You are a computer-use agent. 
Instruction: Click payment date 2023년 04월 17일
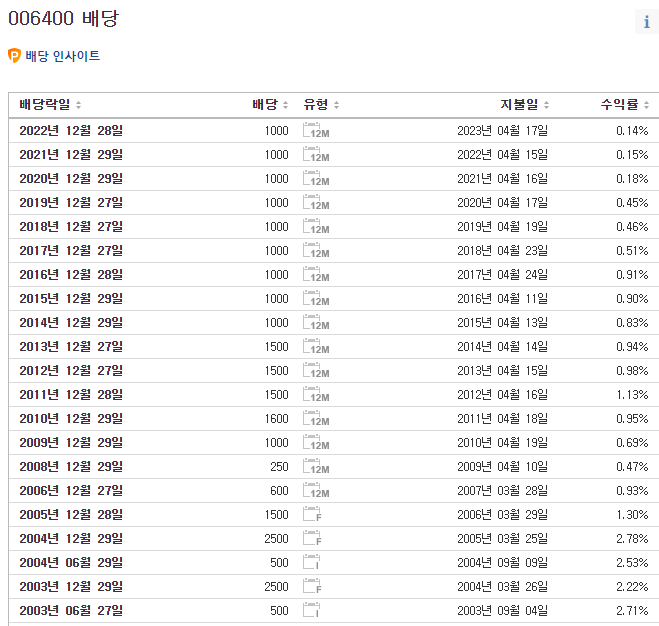[503, 130]
